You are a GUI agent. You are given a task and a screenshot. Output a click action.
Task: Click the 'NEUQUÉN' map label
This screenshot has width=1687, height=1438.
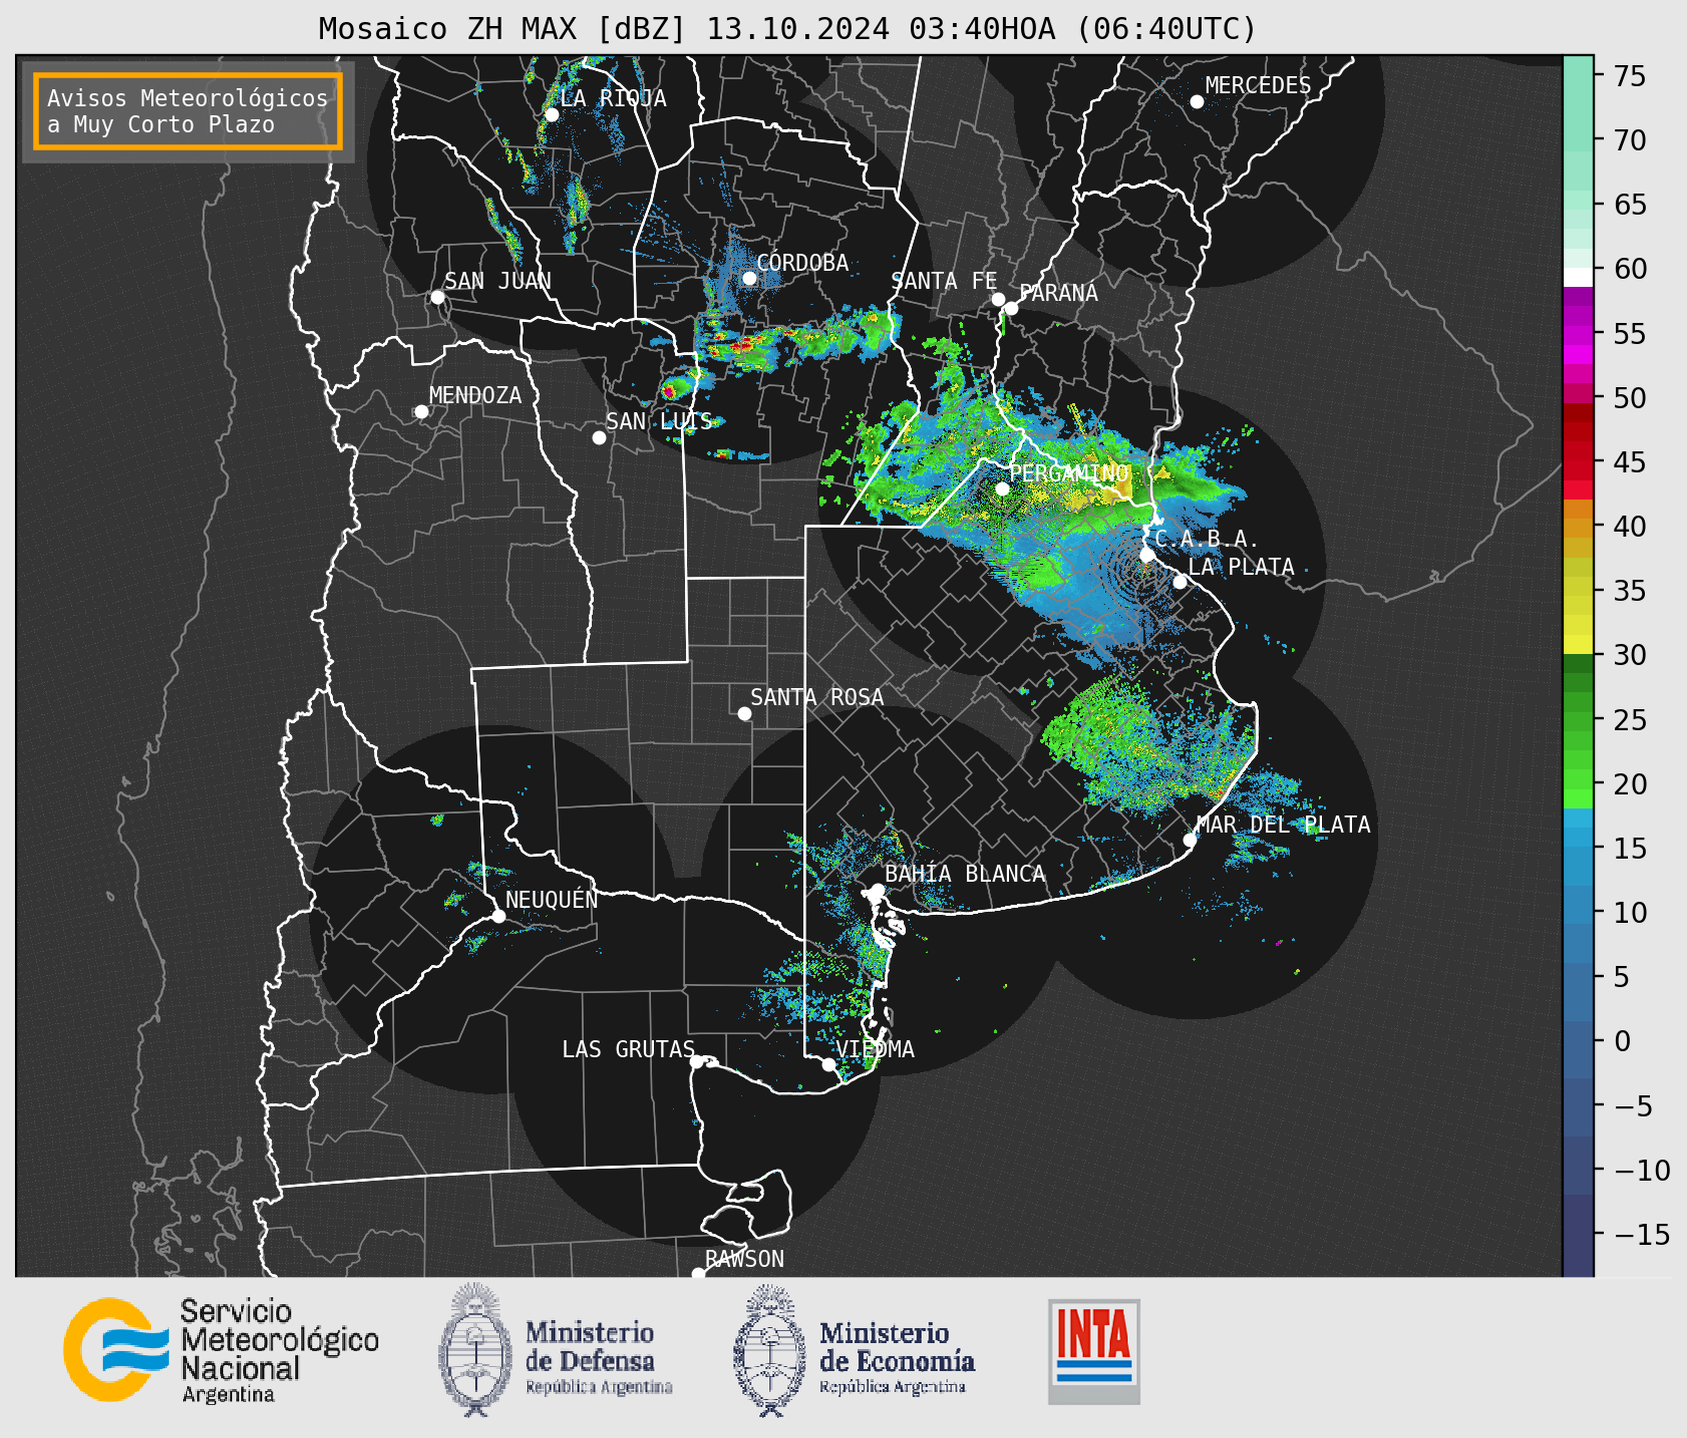552,900
